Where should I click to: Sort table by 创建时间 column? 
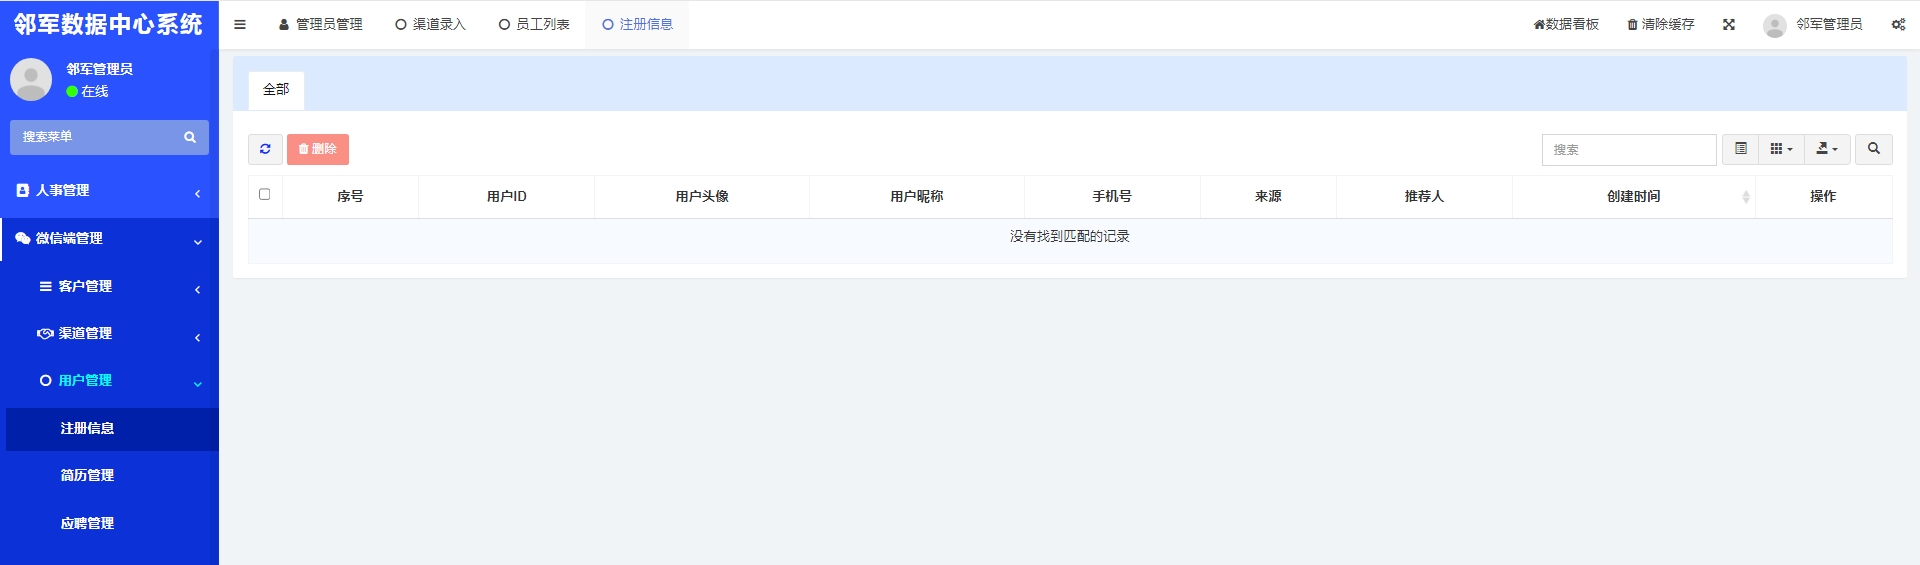coord(1633,197)
